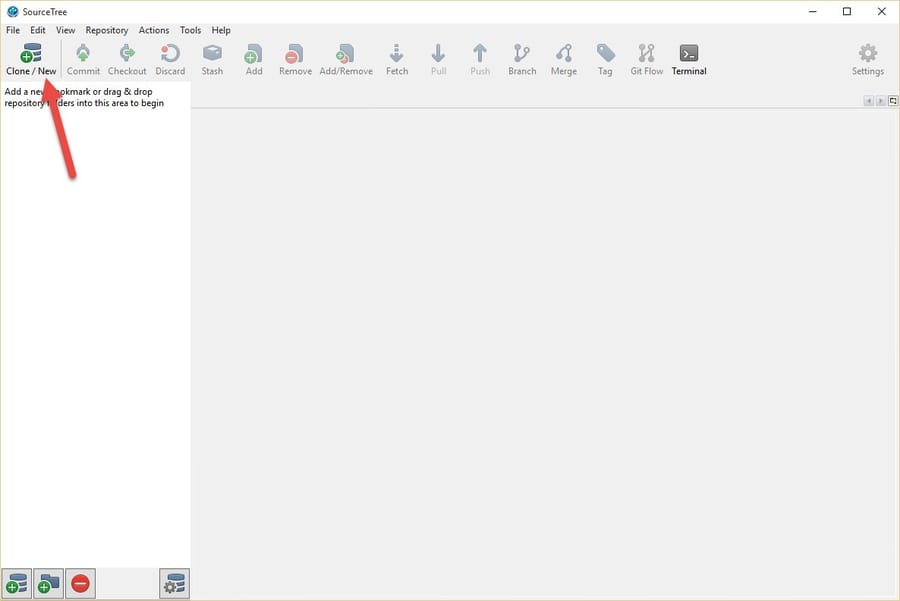Minimize the SourceTree window
The height and width of the screenshot is (601, 900).
(812, 11)
